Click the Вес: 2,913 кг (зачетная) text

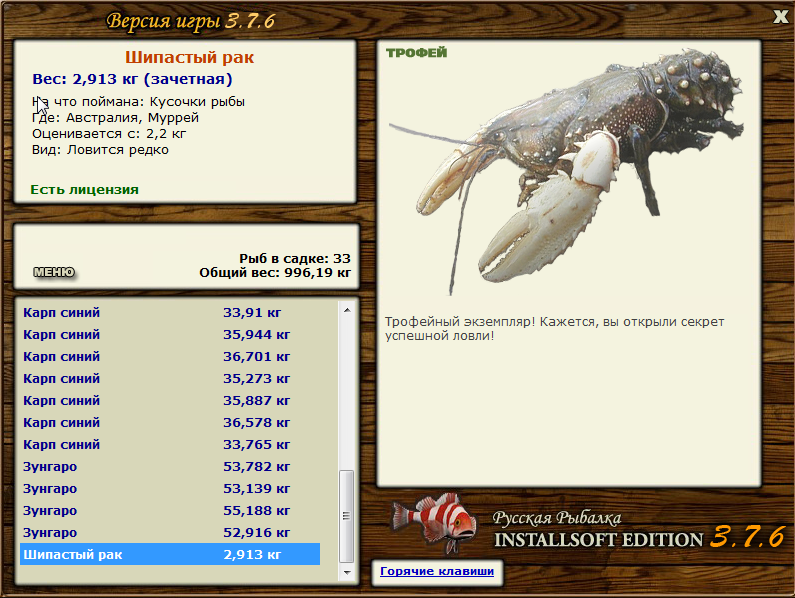132,79
